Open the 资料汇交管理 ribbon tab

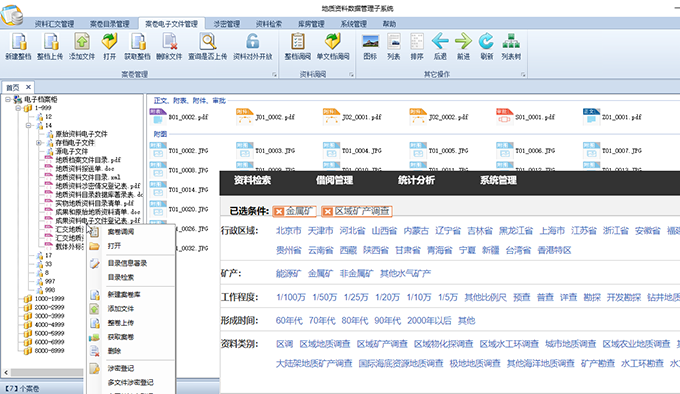coord(54,24)
